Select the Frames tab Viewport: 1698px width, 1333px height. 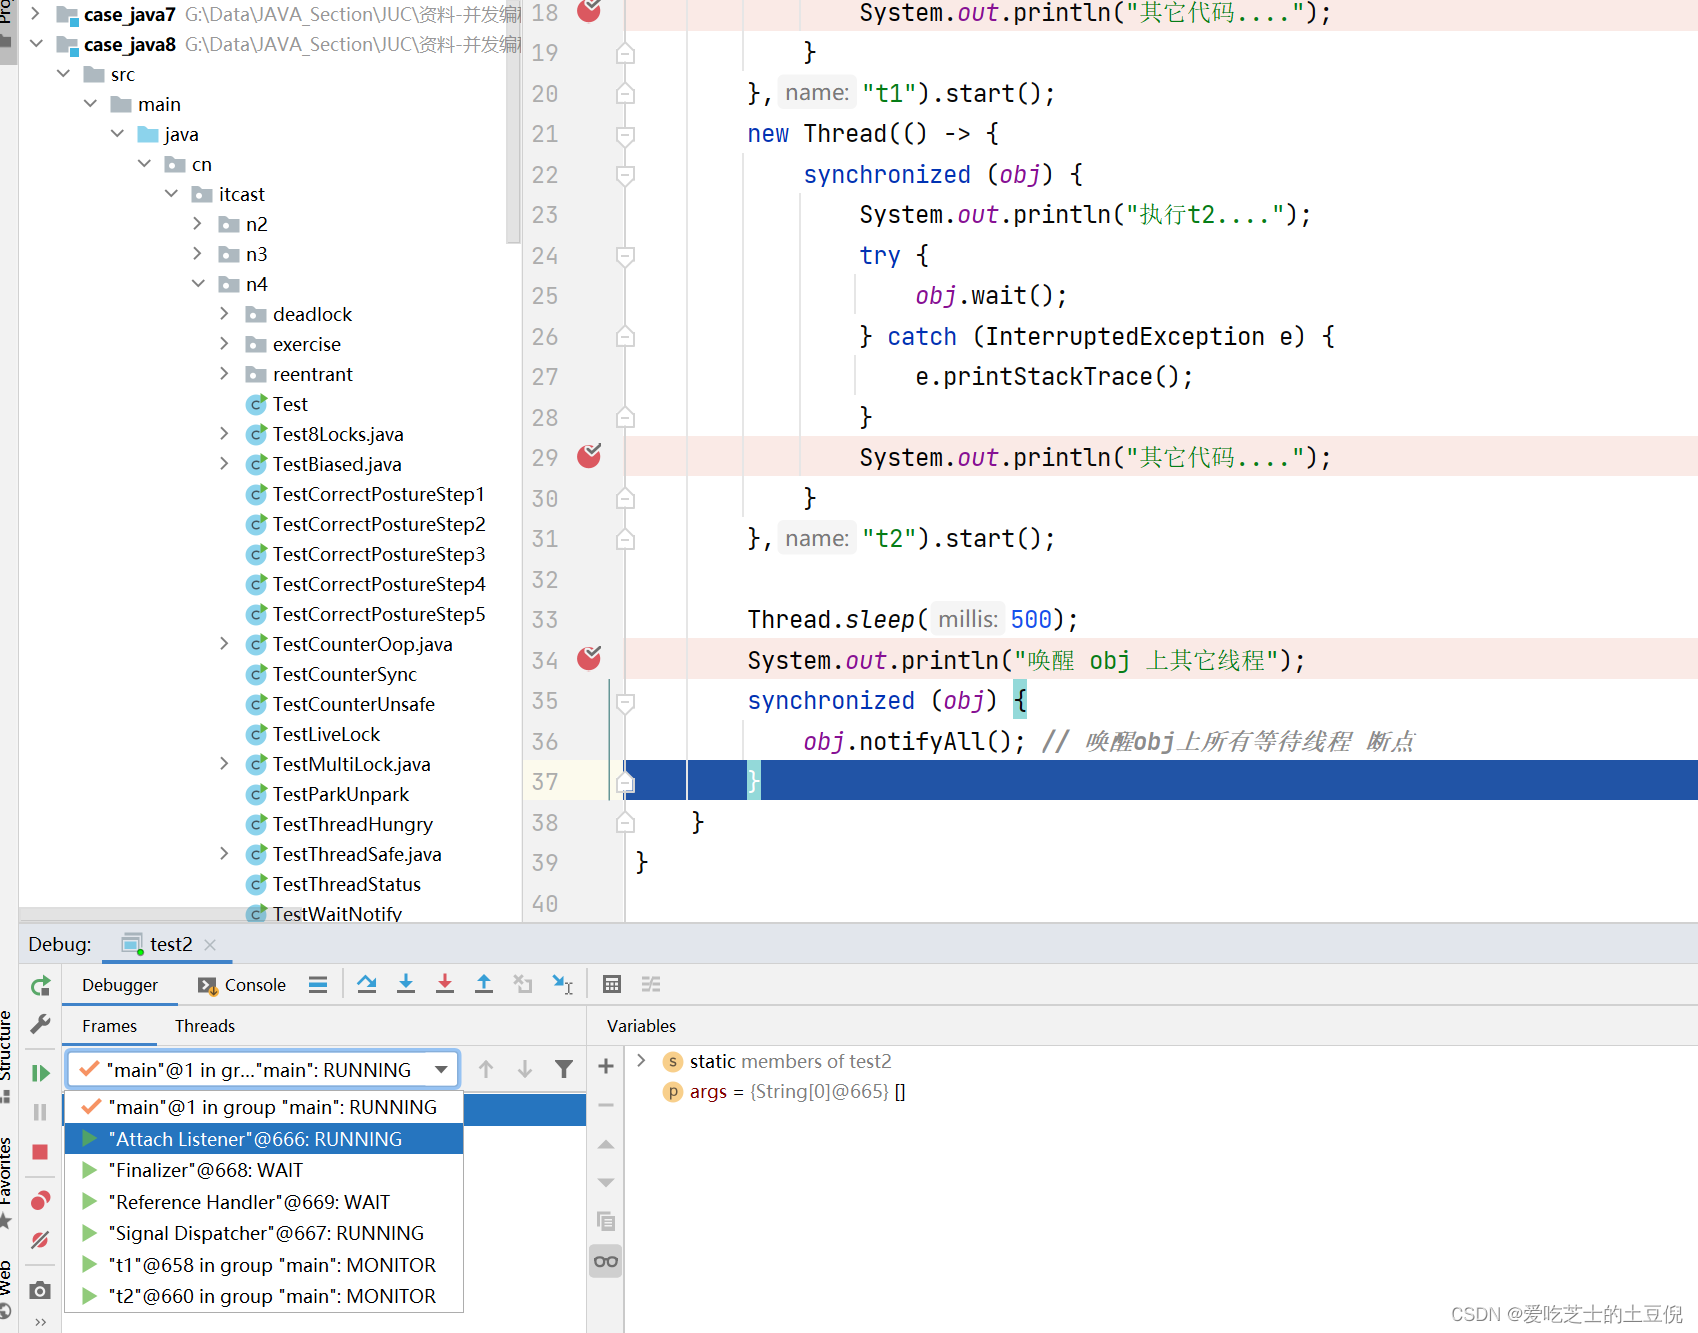(110, 1026)
